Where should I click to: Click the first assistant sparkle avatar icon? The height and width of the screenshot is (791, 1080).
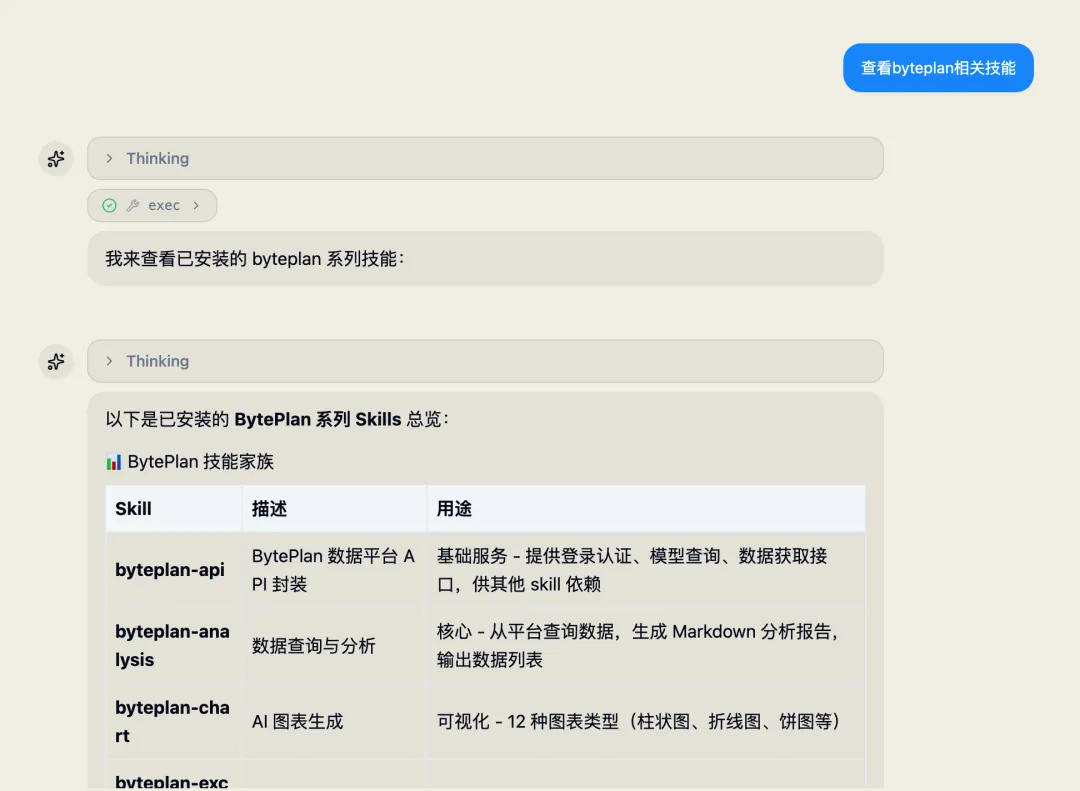56,159
